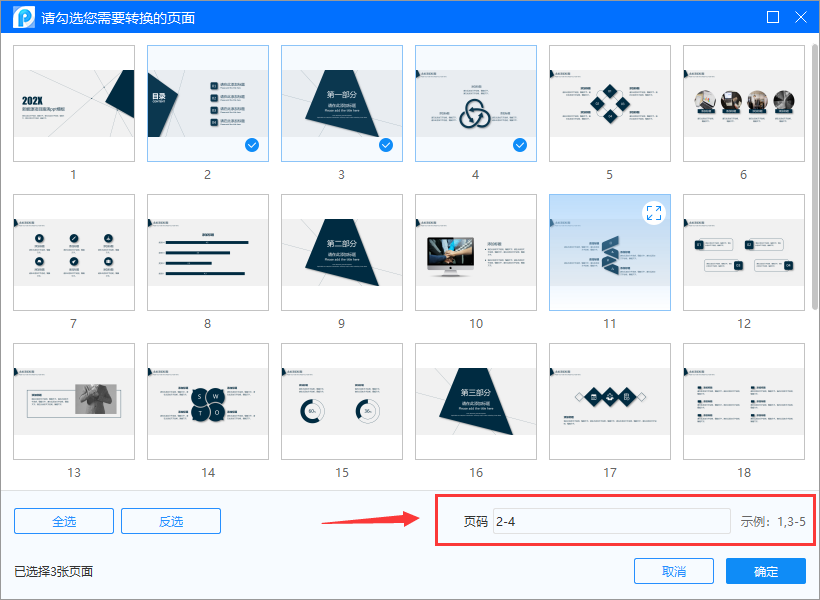This screenshot has height=600, width=820.
Task: Click the 示例：1,3-5 example hint text
Action: point(773,522)
